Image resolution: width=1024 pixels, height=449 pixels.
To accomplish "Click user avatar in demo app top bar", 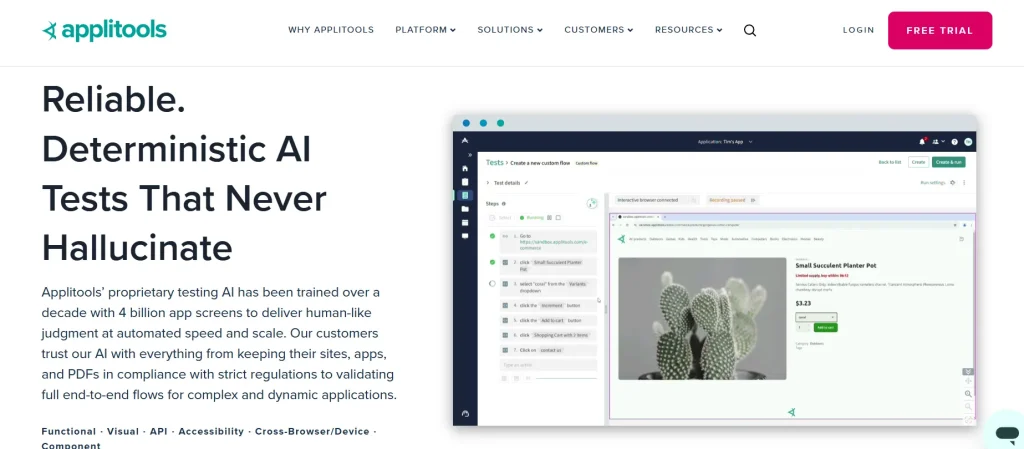I will (x=968, y=141).
